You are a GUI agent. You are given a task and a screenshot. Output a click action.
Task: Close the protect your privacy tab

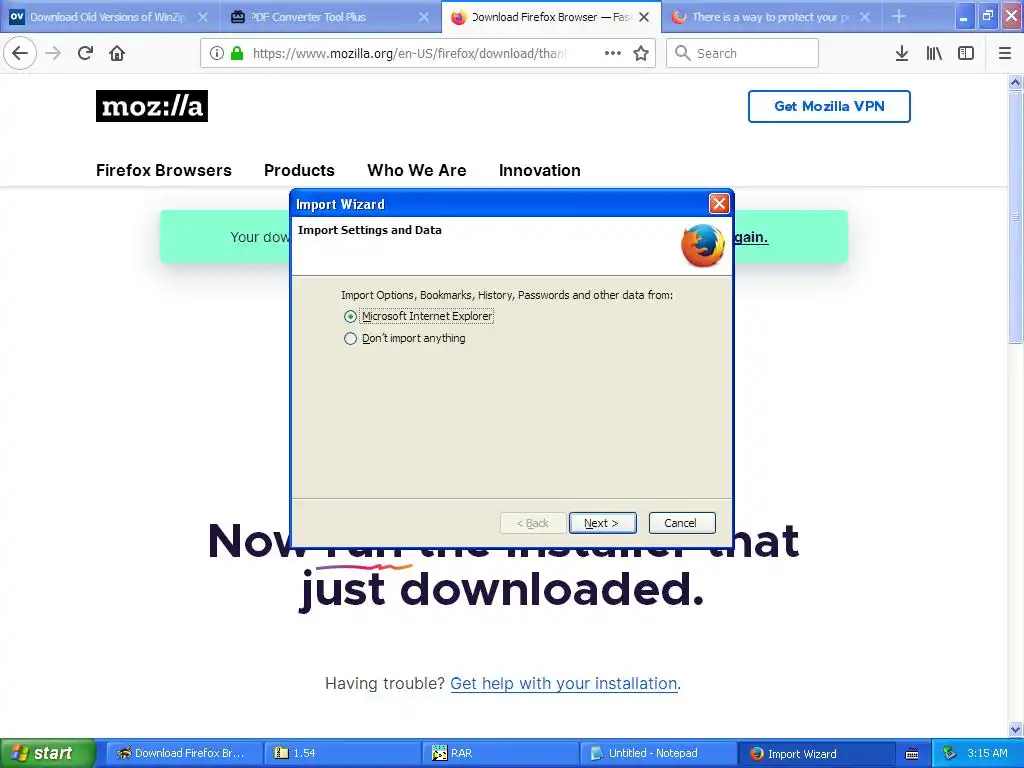tap(865, 17)
